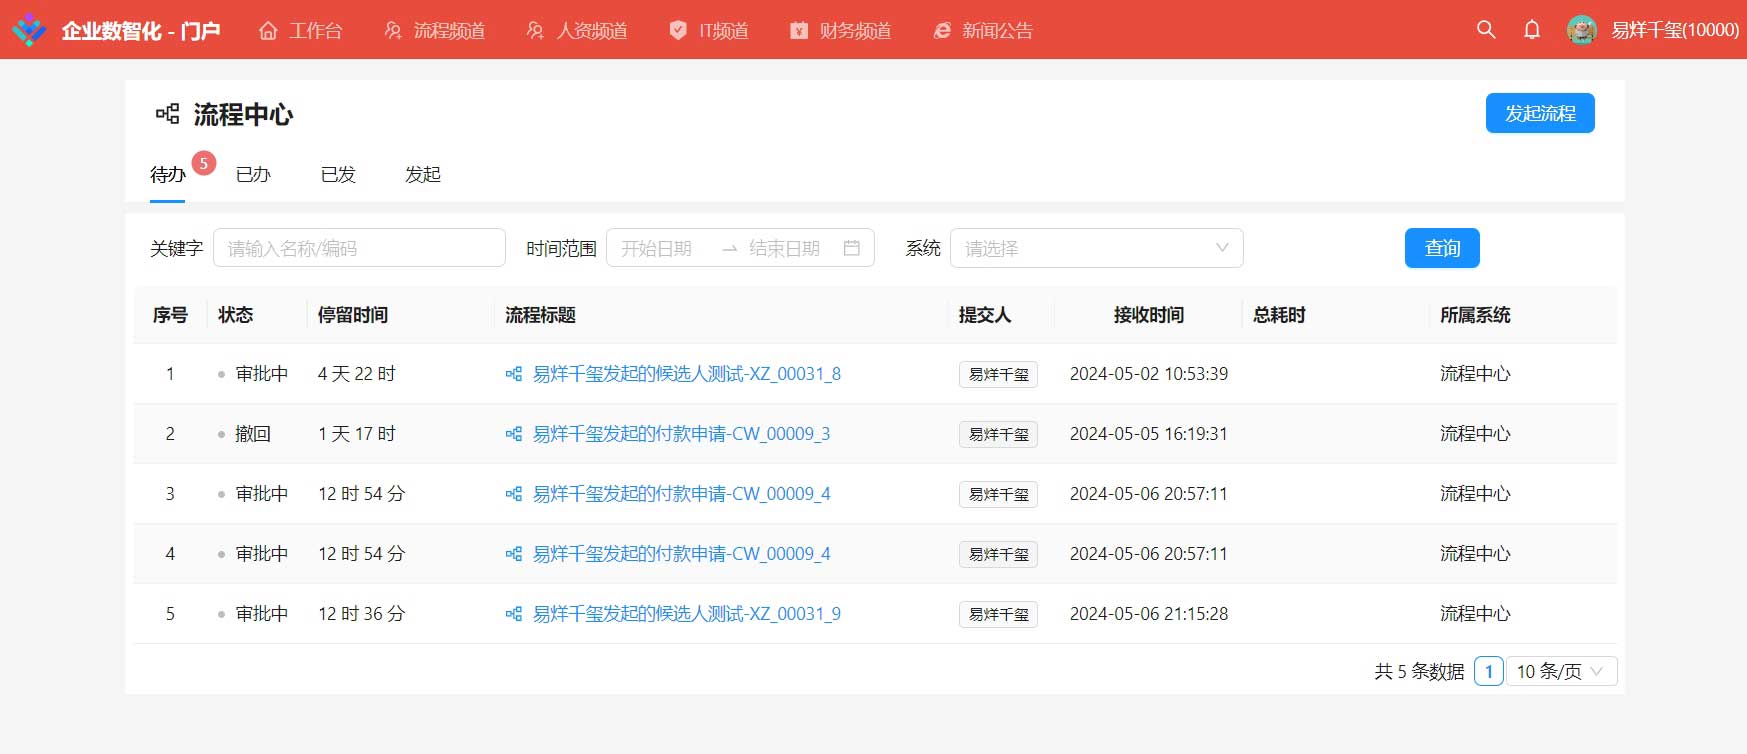Focus the 关键字 keyword input field
This screenshot has height=754, width=1747.
[359, 248]
